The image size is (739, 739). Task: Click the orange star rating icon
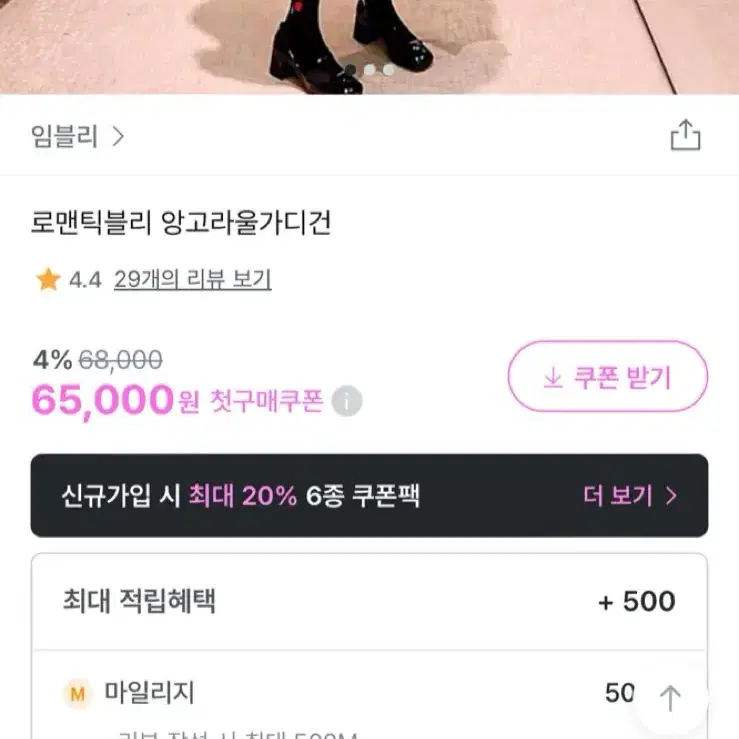coord(49,279)
